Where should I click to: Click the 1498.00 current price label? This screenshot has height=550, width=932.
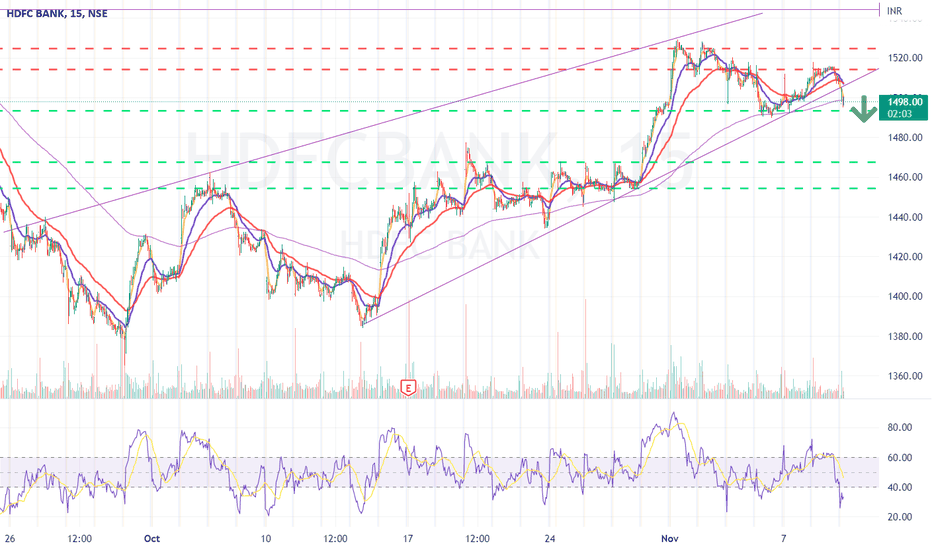point(905,102)
